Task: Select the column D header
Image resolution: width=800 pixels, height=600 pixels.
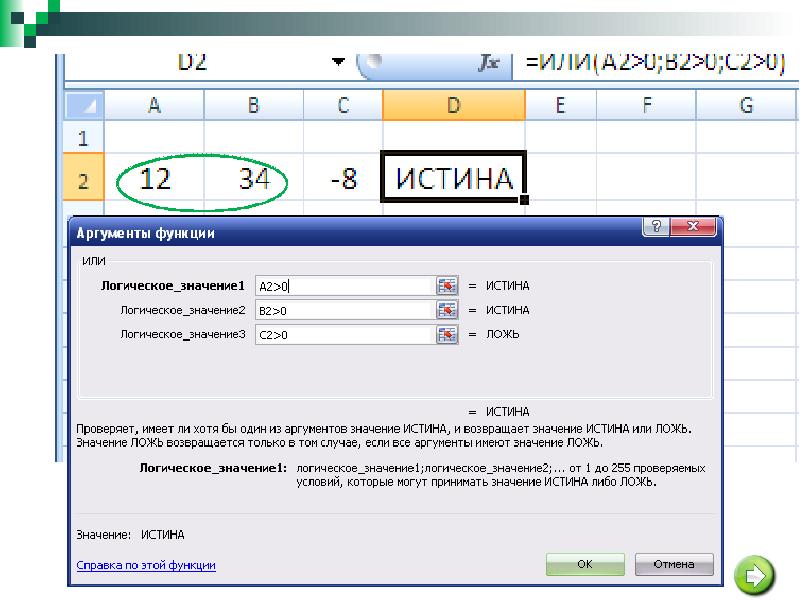Action: (453, 105)
